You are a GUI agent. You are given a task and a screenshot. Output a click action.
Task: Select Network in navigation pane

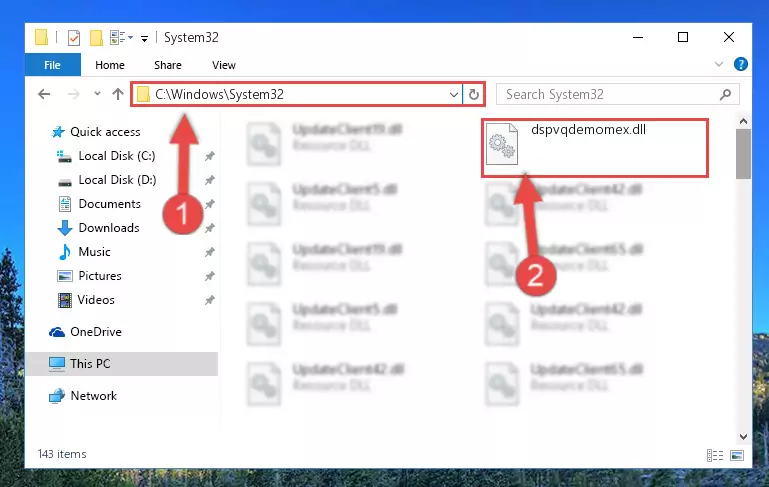(x=83, y=395)
